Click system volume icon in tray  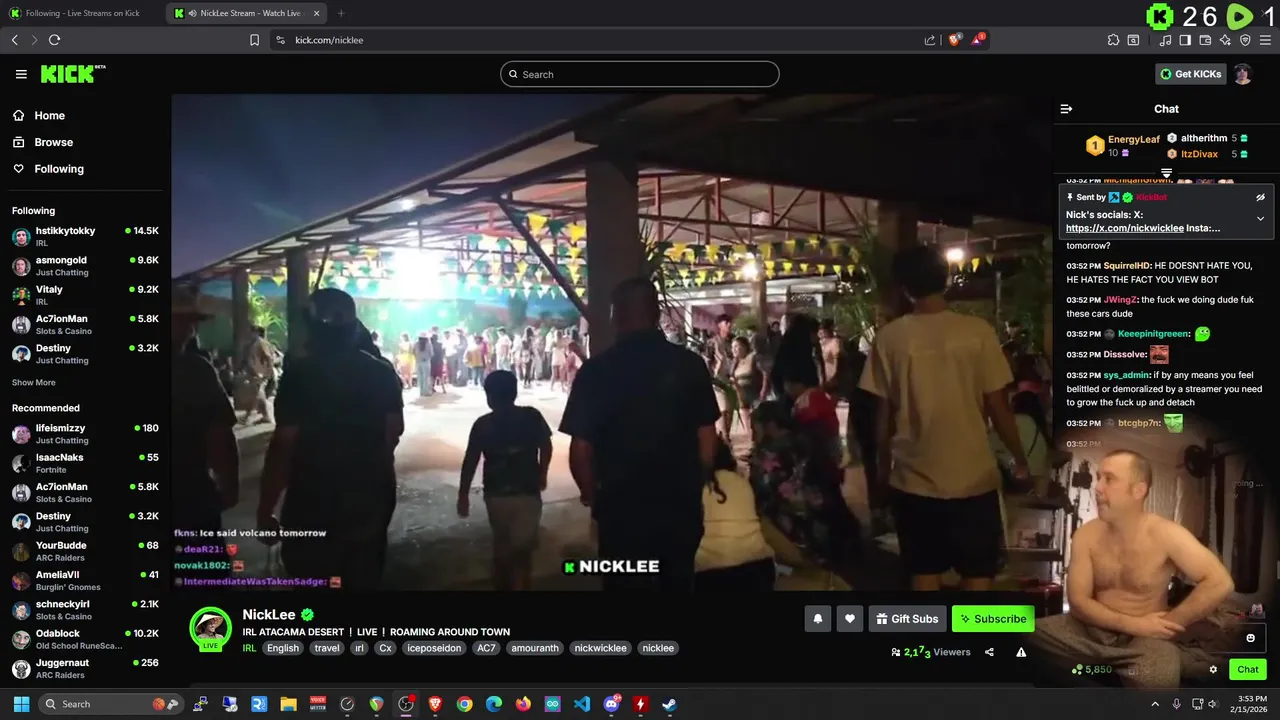pos(1212,704)
